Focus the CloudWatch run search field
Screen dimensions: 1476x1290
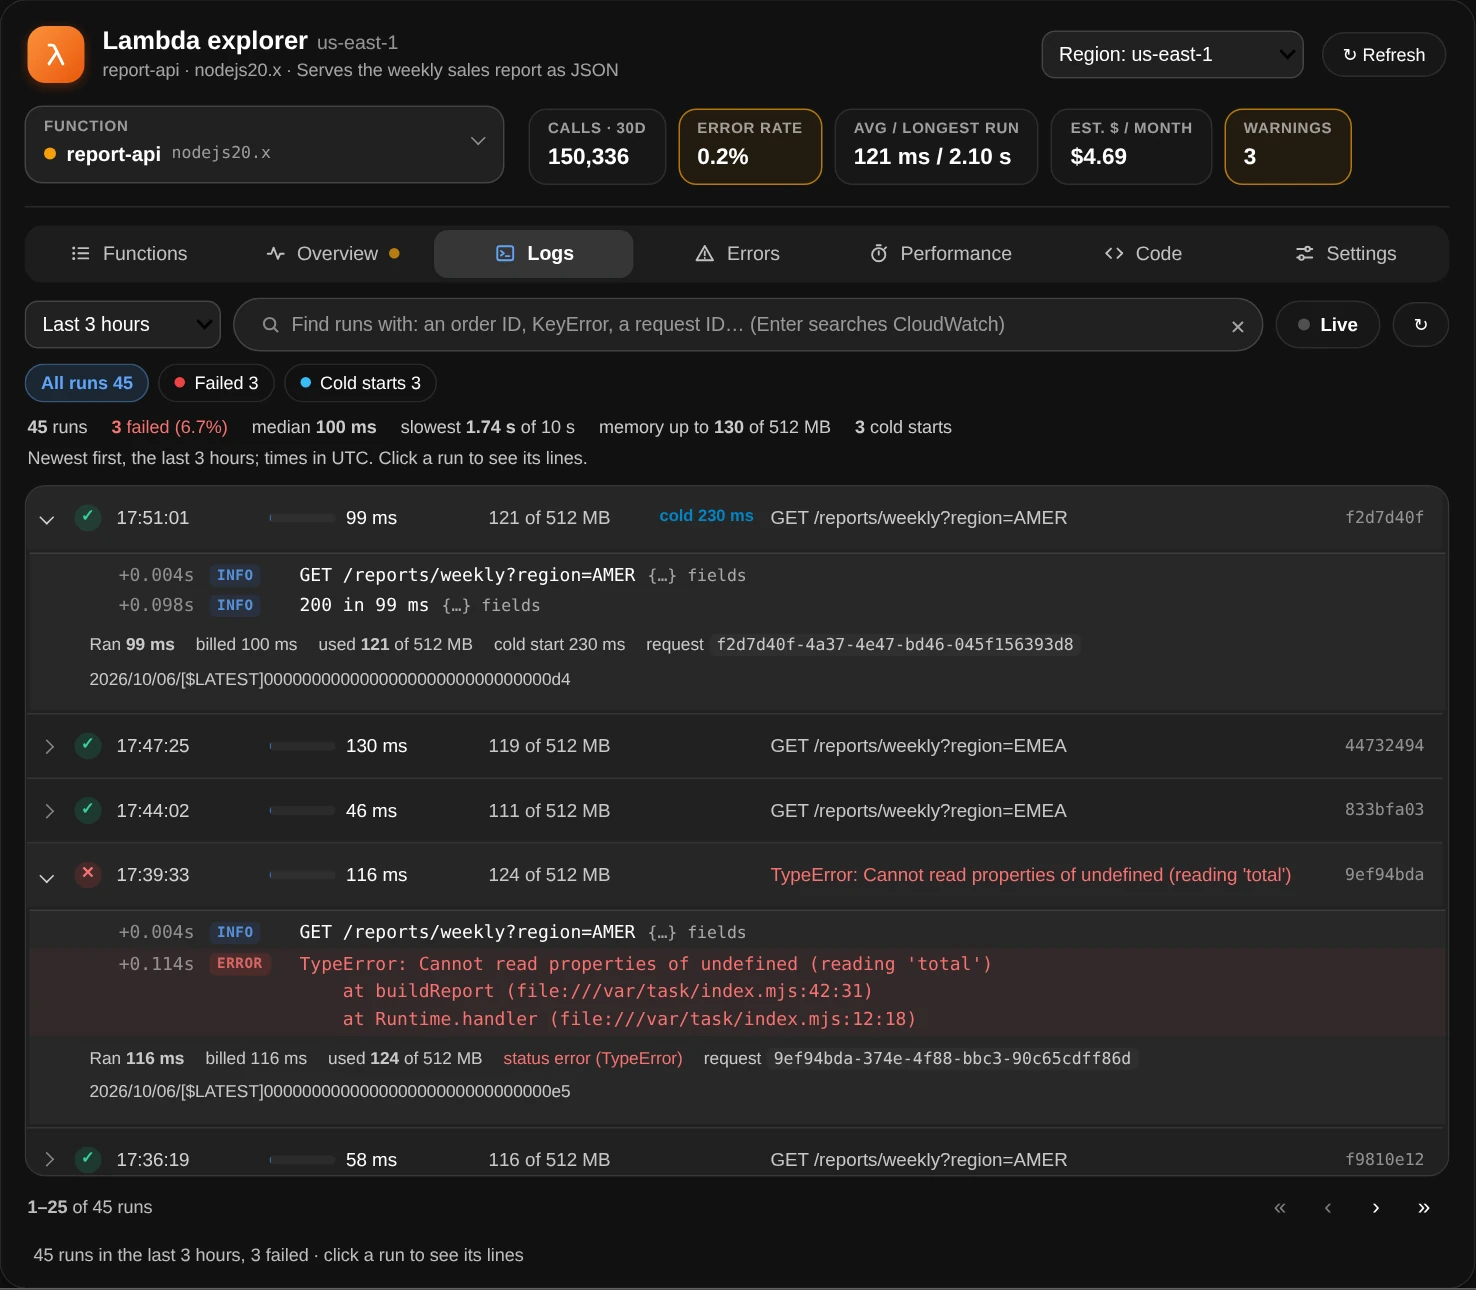[748, 325]
